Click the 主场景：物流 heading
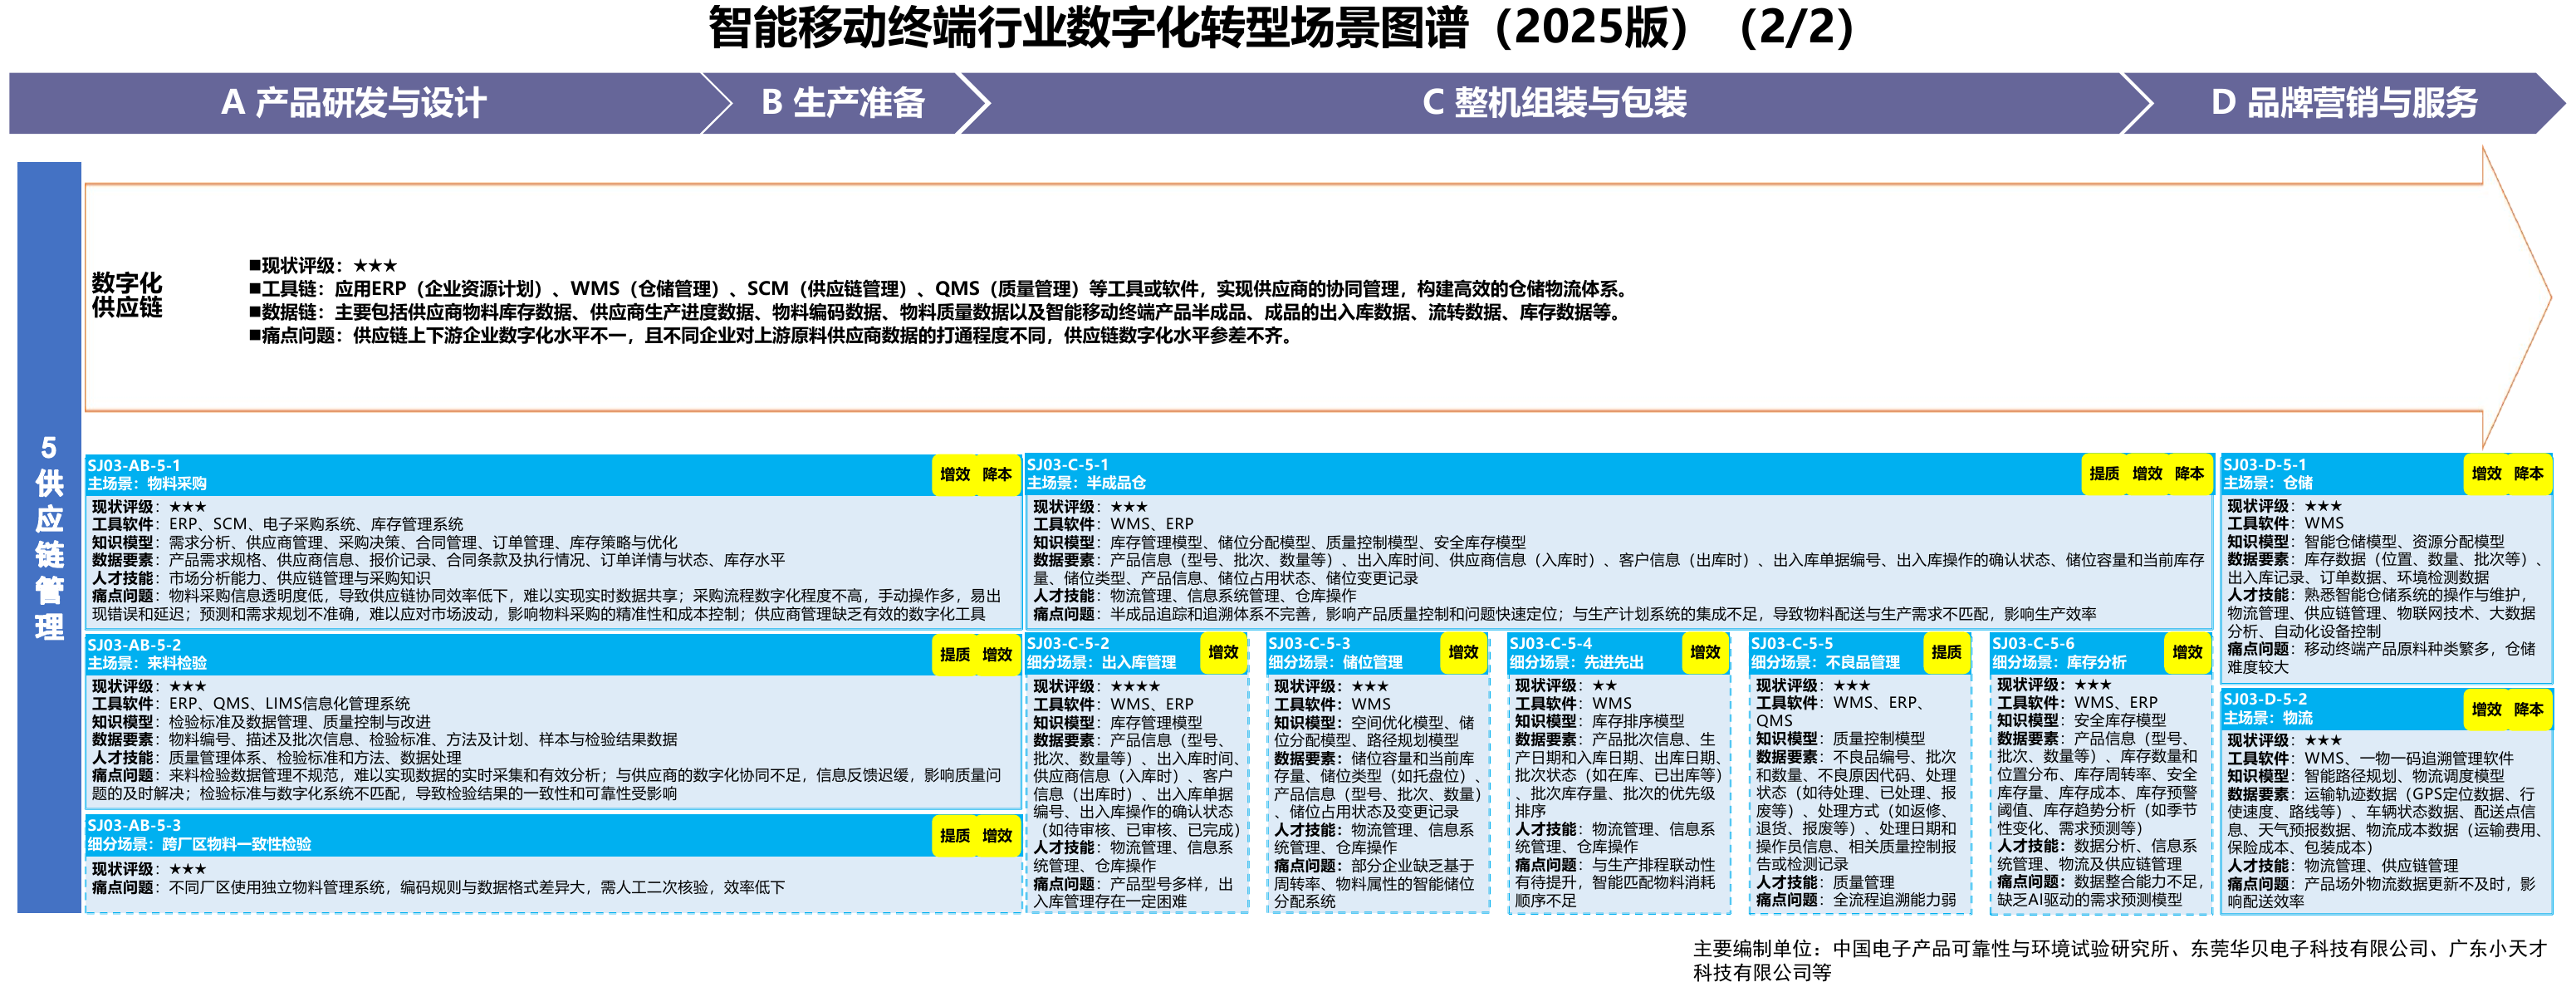The height and width of the screenshot is (992, 2576). pyautogui.click(x=2268, y=719)
